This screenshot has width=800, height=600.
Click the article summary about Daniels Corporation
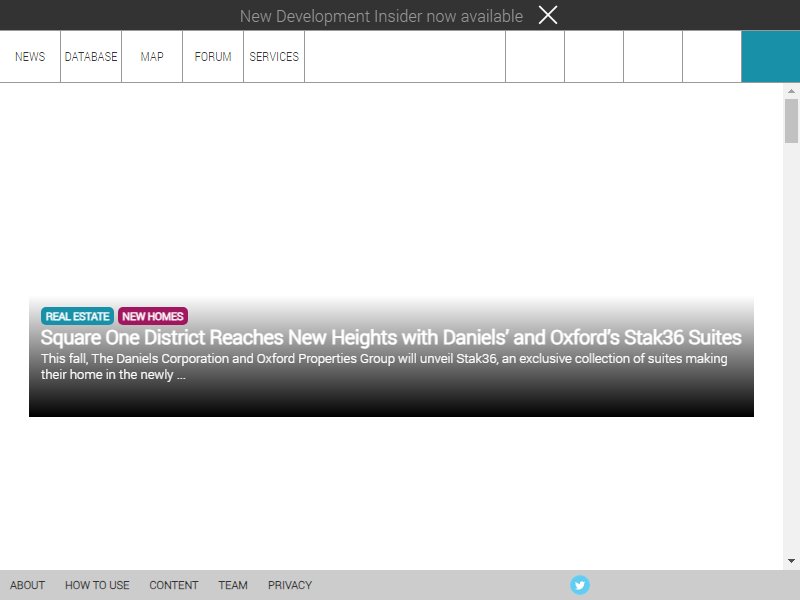pyautogui.click(x=384, y=366)
